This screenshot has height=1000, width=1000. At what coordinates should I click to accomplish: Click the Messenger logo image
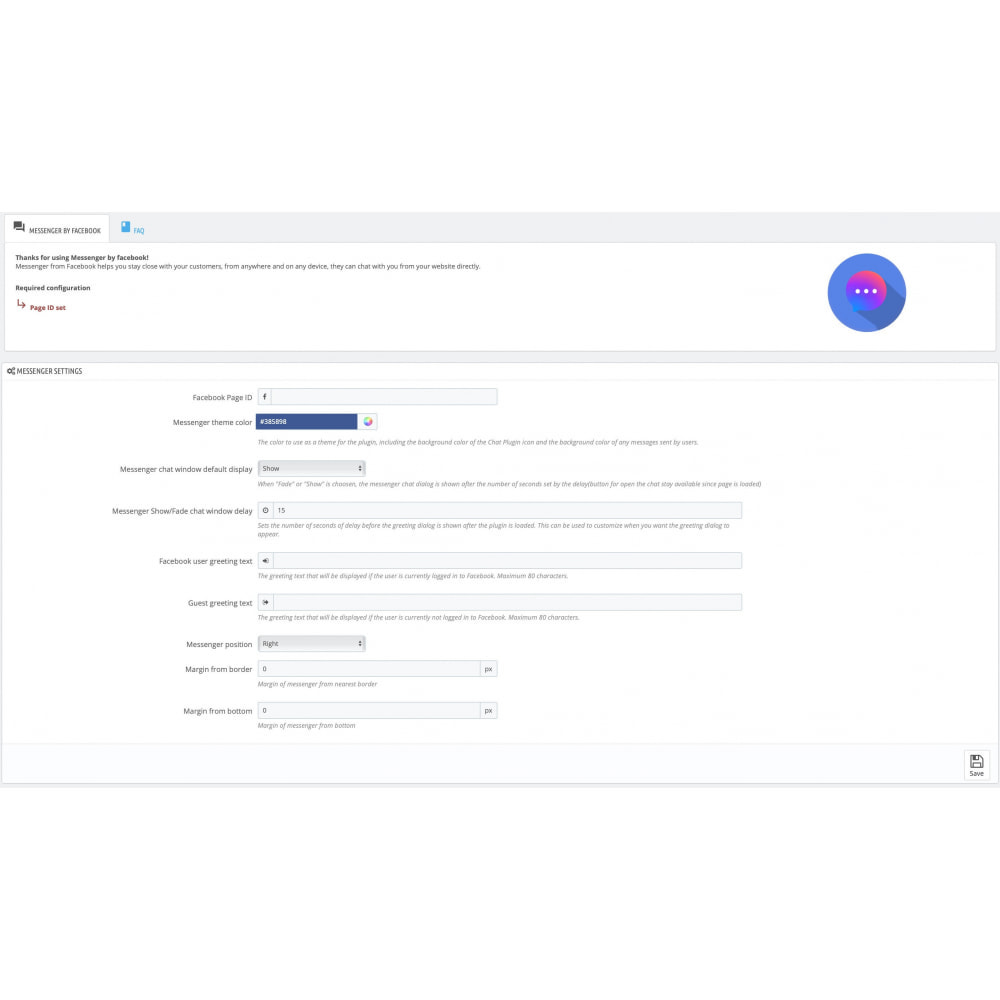tap(866, 293)
